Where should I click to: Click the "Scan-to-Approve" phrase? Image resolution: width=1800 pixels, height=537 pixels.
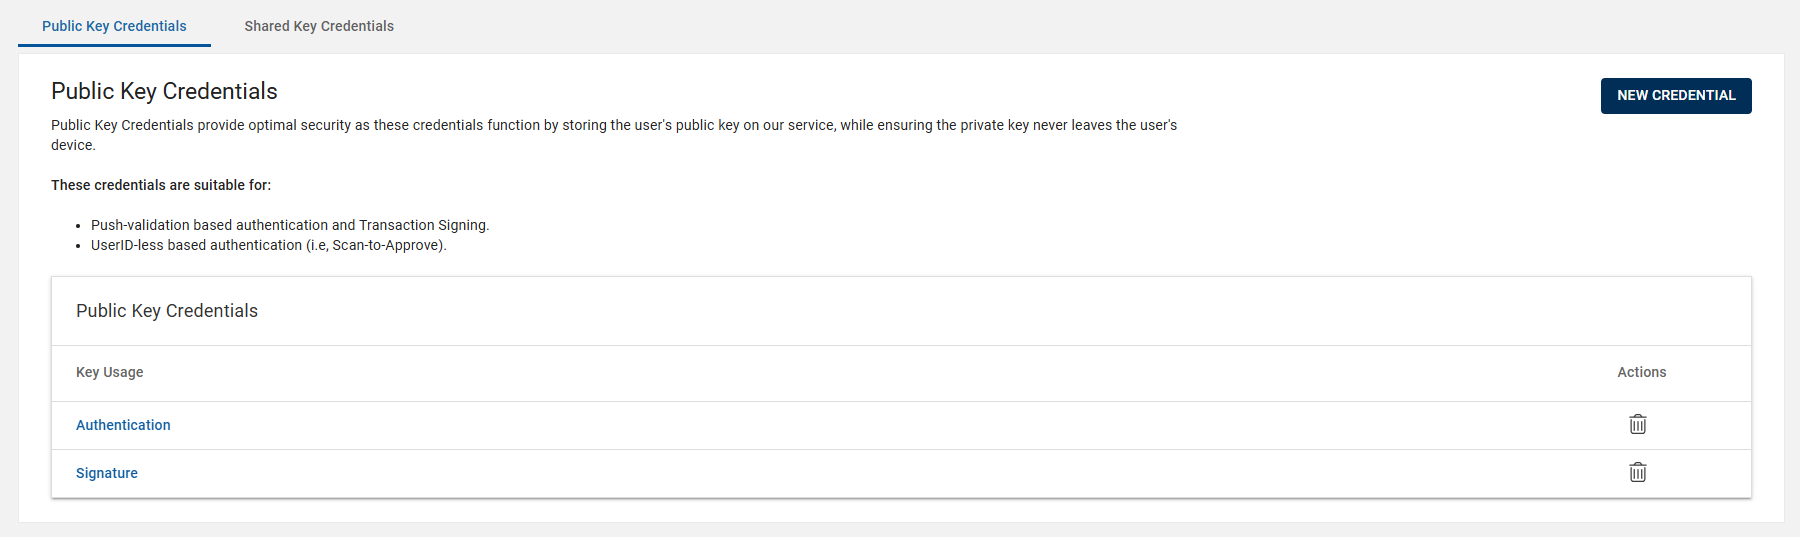coord(387,245)
